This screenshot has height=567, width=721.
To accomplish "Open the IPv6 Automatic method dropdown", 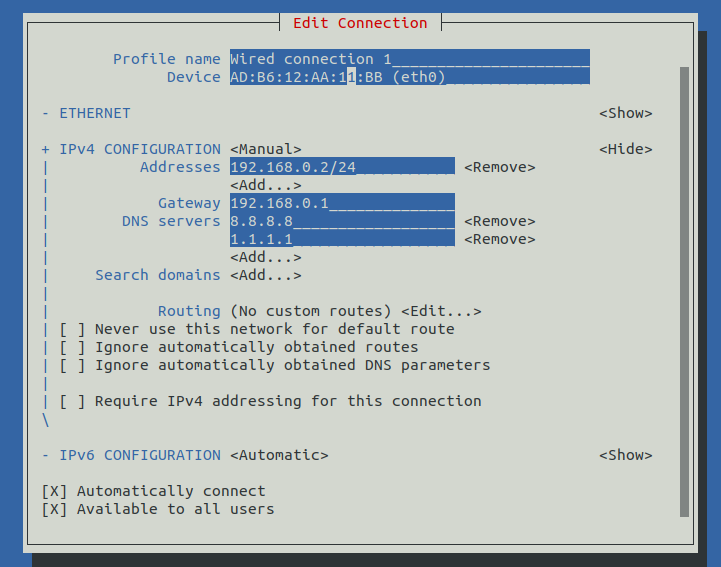I will [280, 455].
